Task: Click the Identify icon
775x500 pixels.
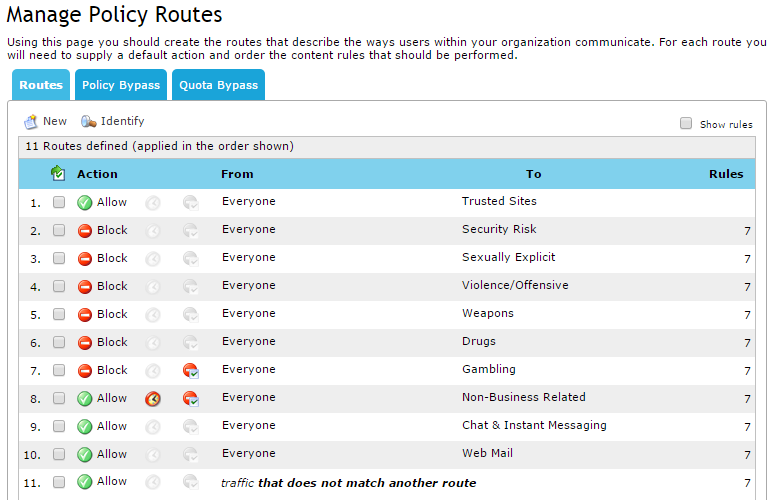Action: (89, 121)
